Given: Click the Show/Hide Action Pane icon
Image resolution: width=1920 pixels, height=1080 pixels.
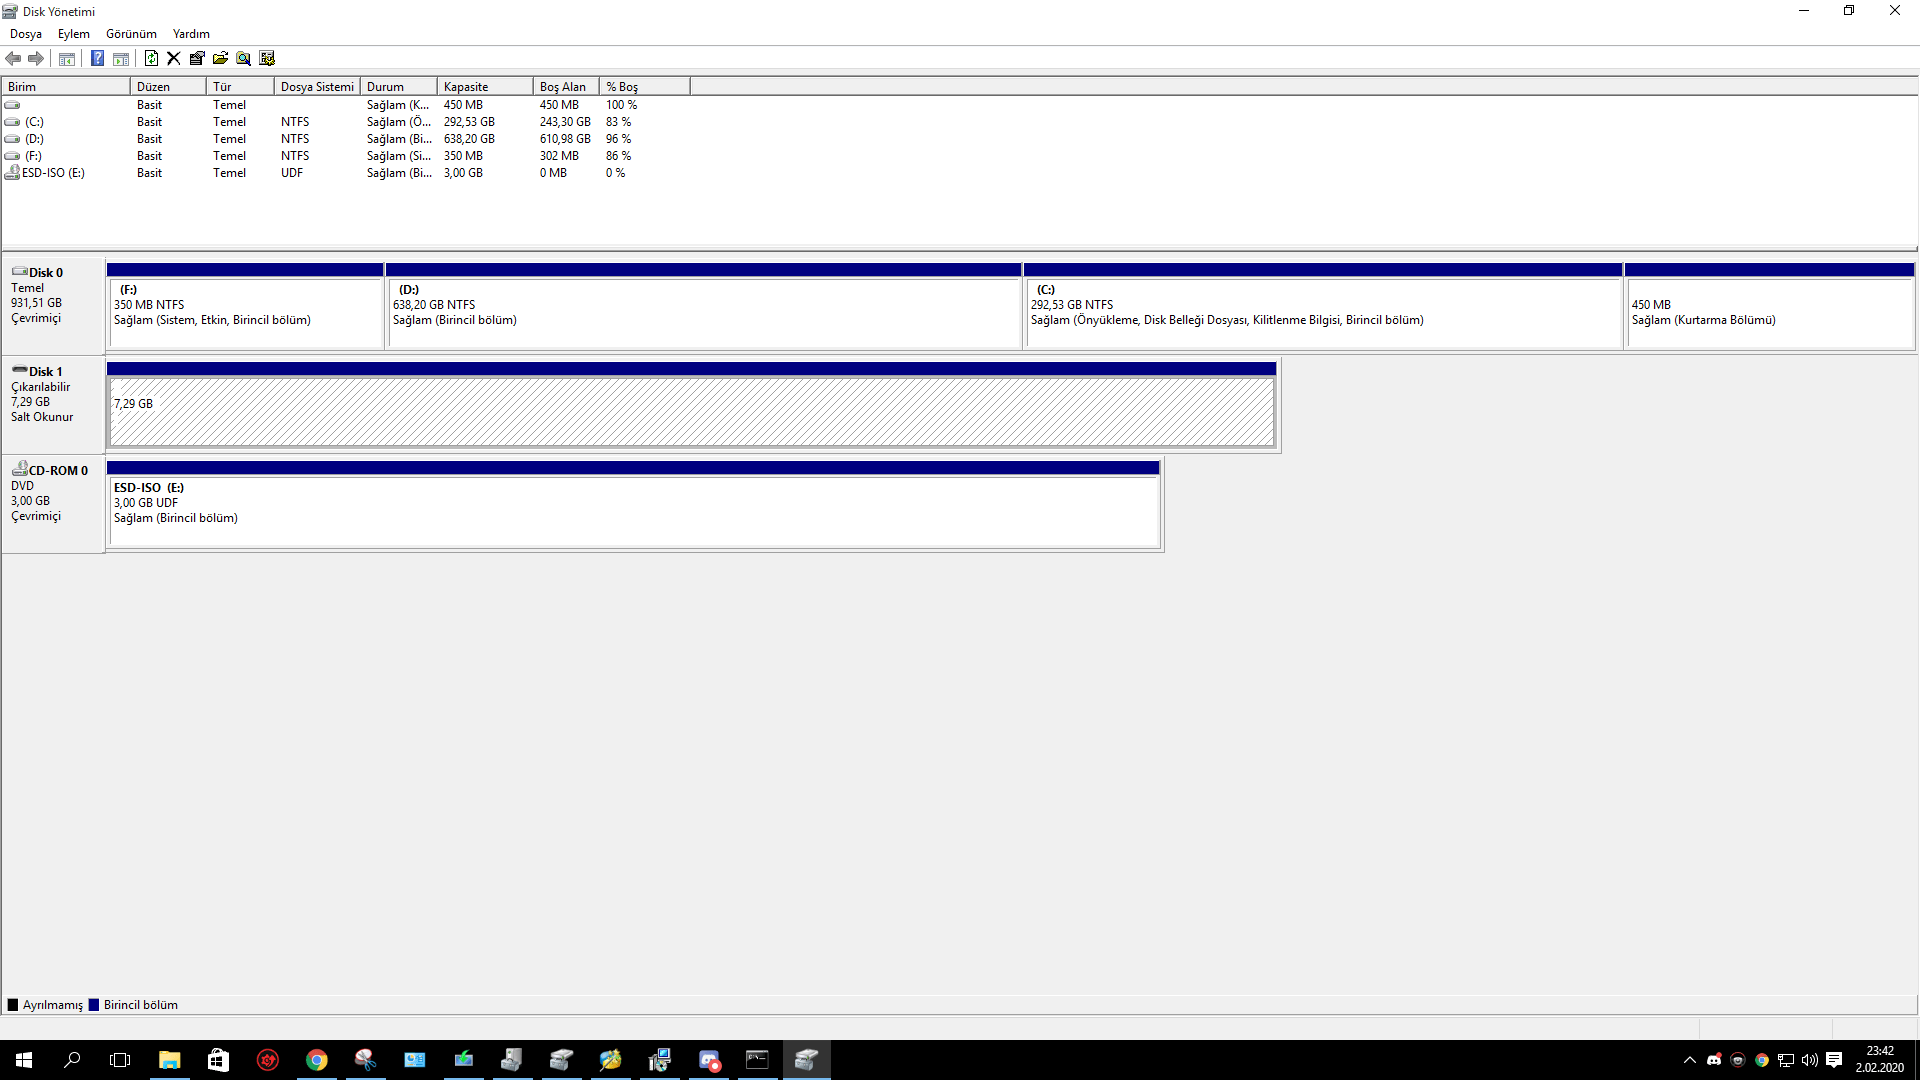Looking at the screenshot, I should coord(121,58).
